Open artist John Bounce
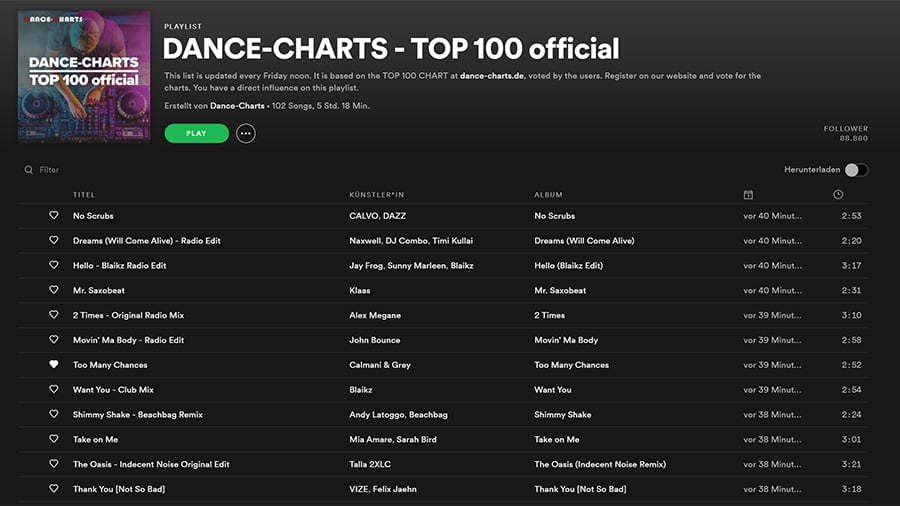Image resolution: width=900 pixels, height=506 pixels. 374,340
